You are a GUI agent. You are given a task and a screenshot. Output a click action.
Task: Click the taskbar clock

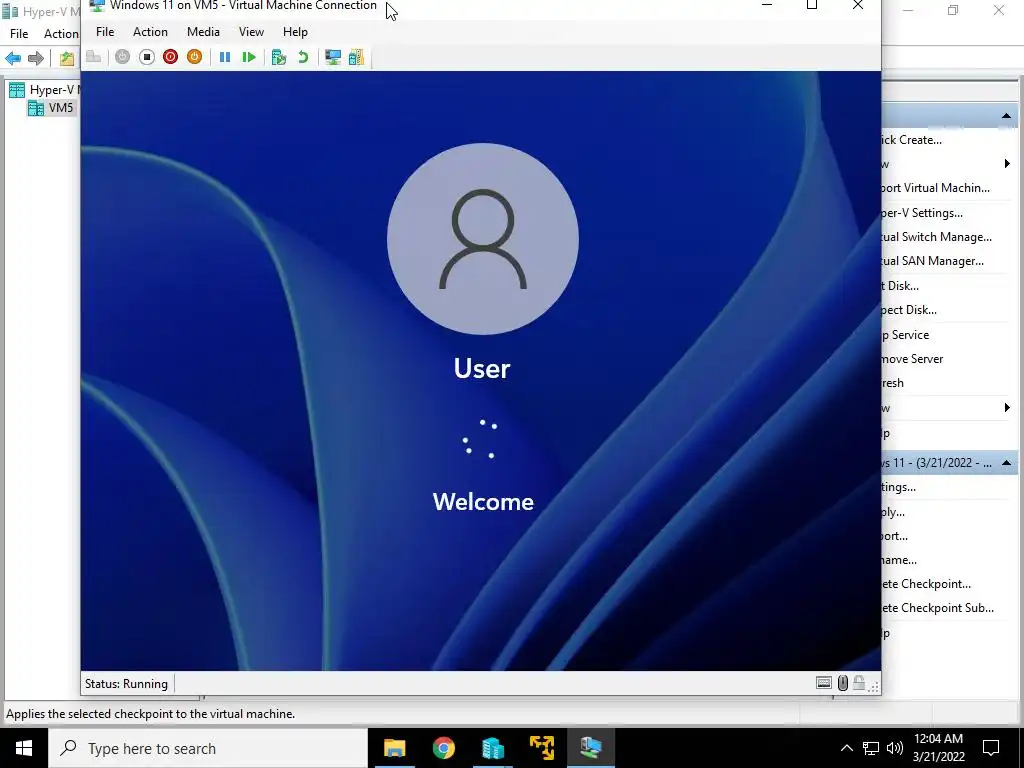pos(938,748)
